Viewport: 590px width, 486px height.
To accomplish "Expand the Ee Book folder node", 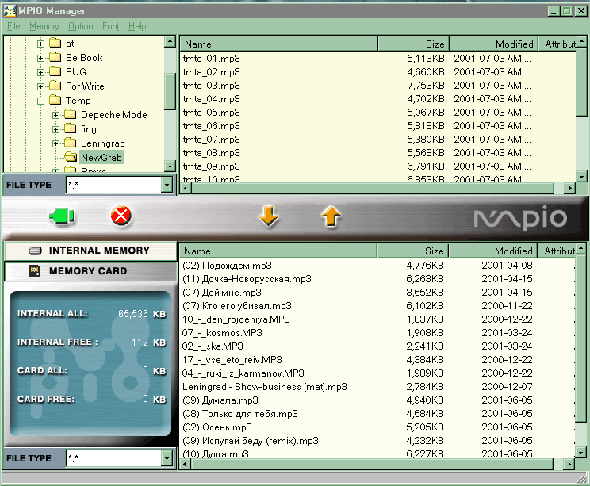I will coord(40,58).
